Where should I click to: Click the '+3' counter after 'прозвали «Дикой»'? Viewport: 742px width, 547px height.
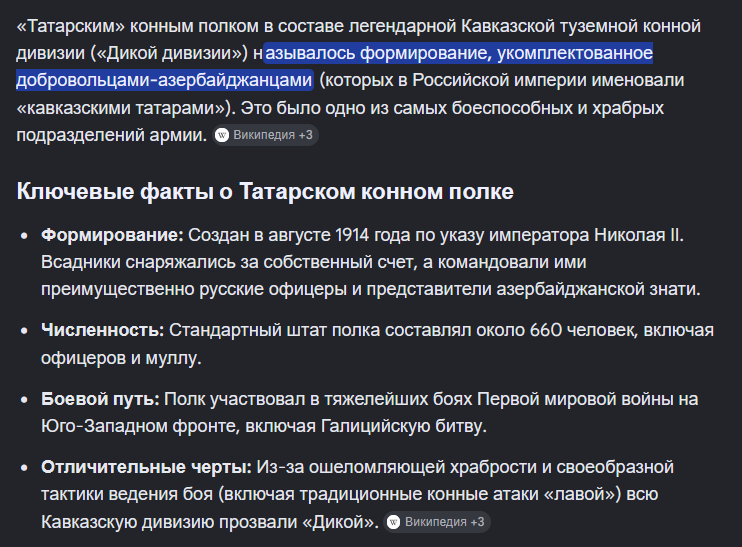(x=477, y=522)
